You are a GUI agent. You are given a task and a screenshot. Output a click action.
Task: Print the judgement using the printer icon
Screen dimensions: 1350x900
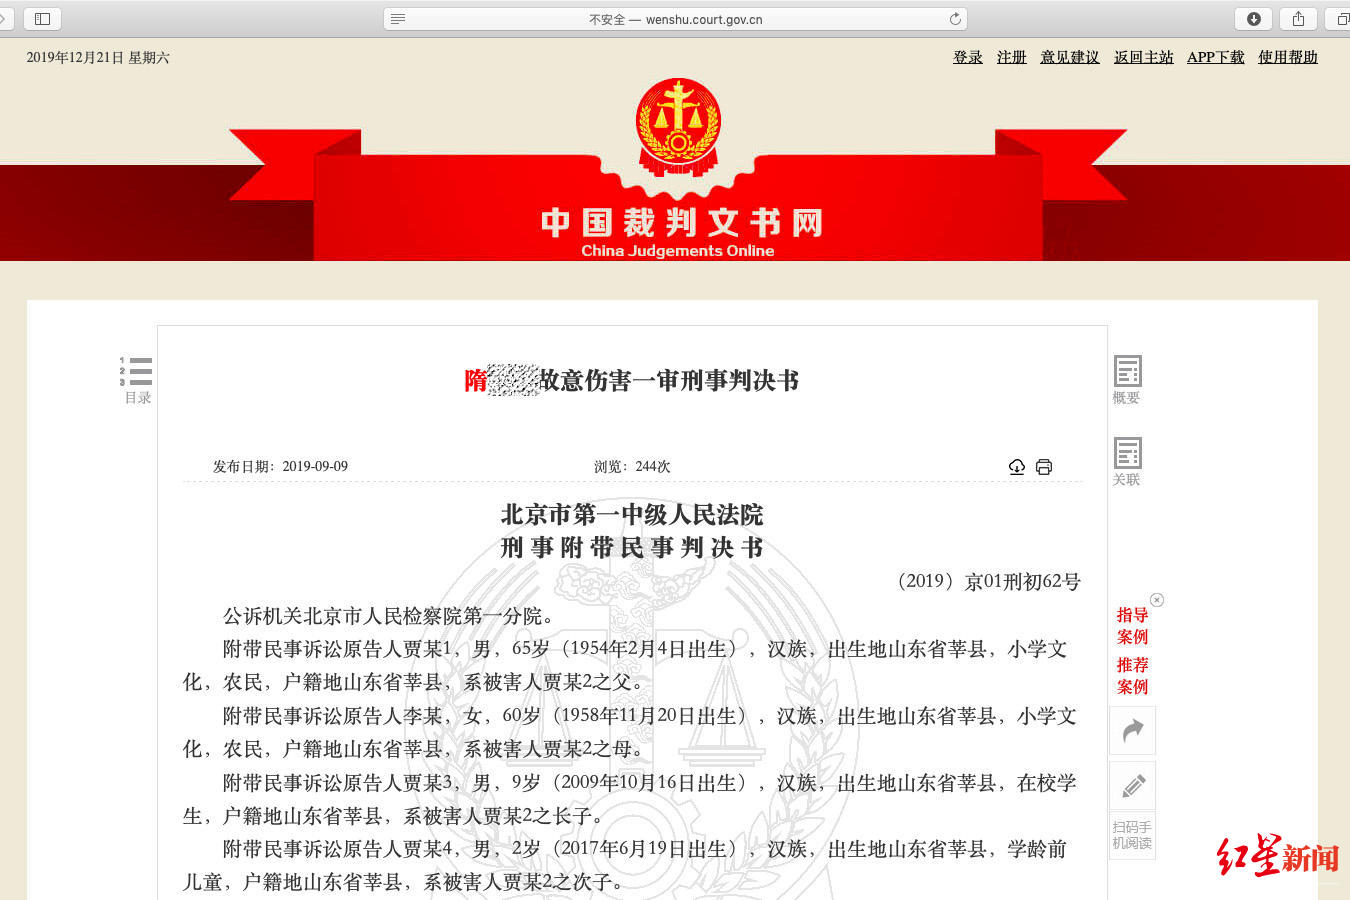coord(1044,466)
